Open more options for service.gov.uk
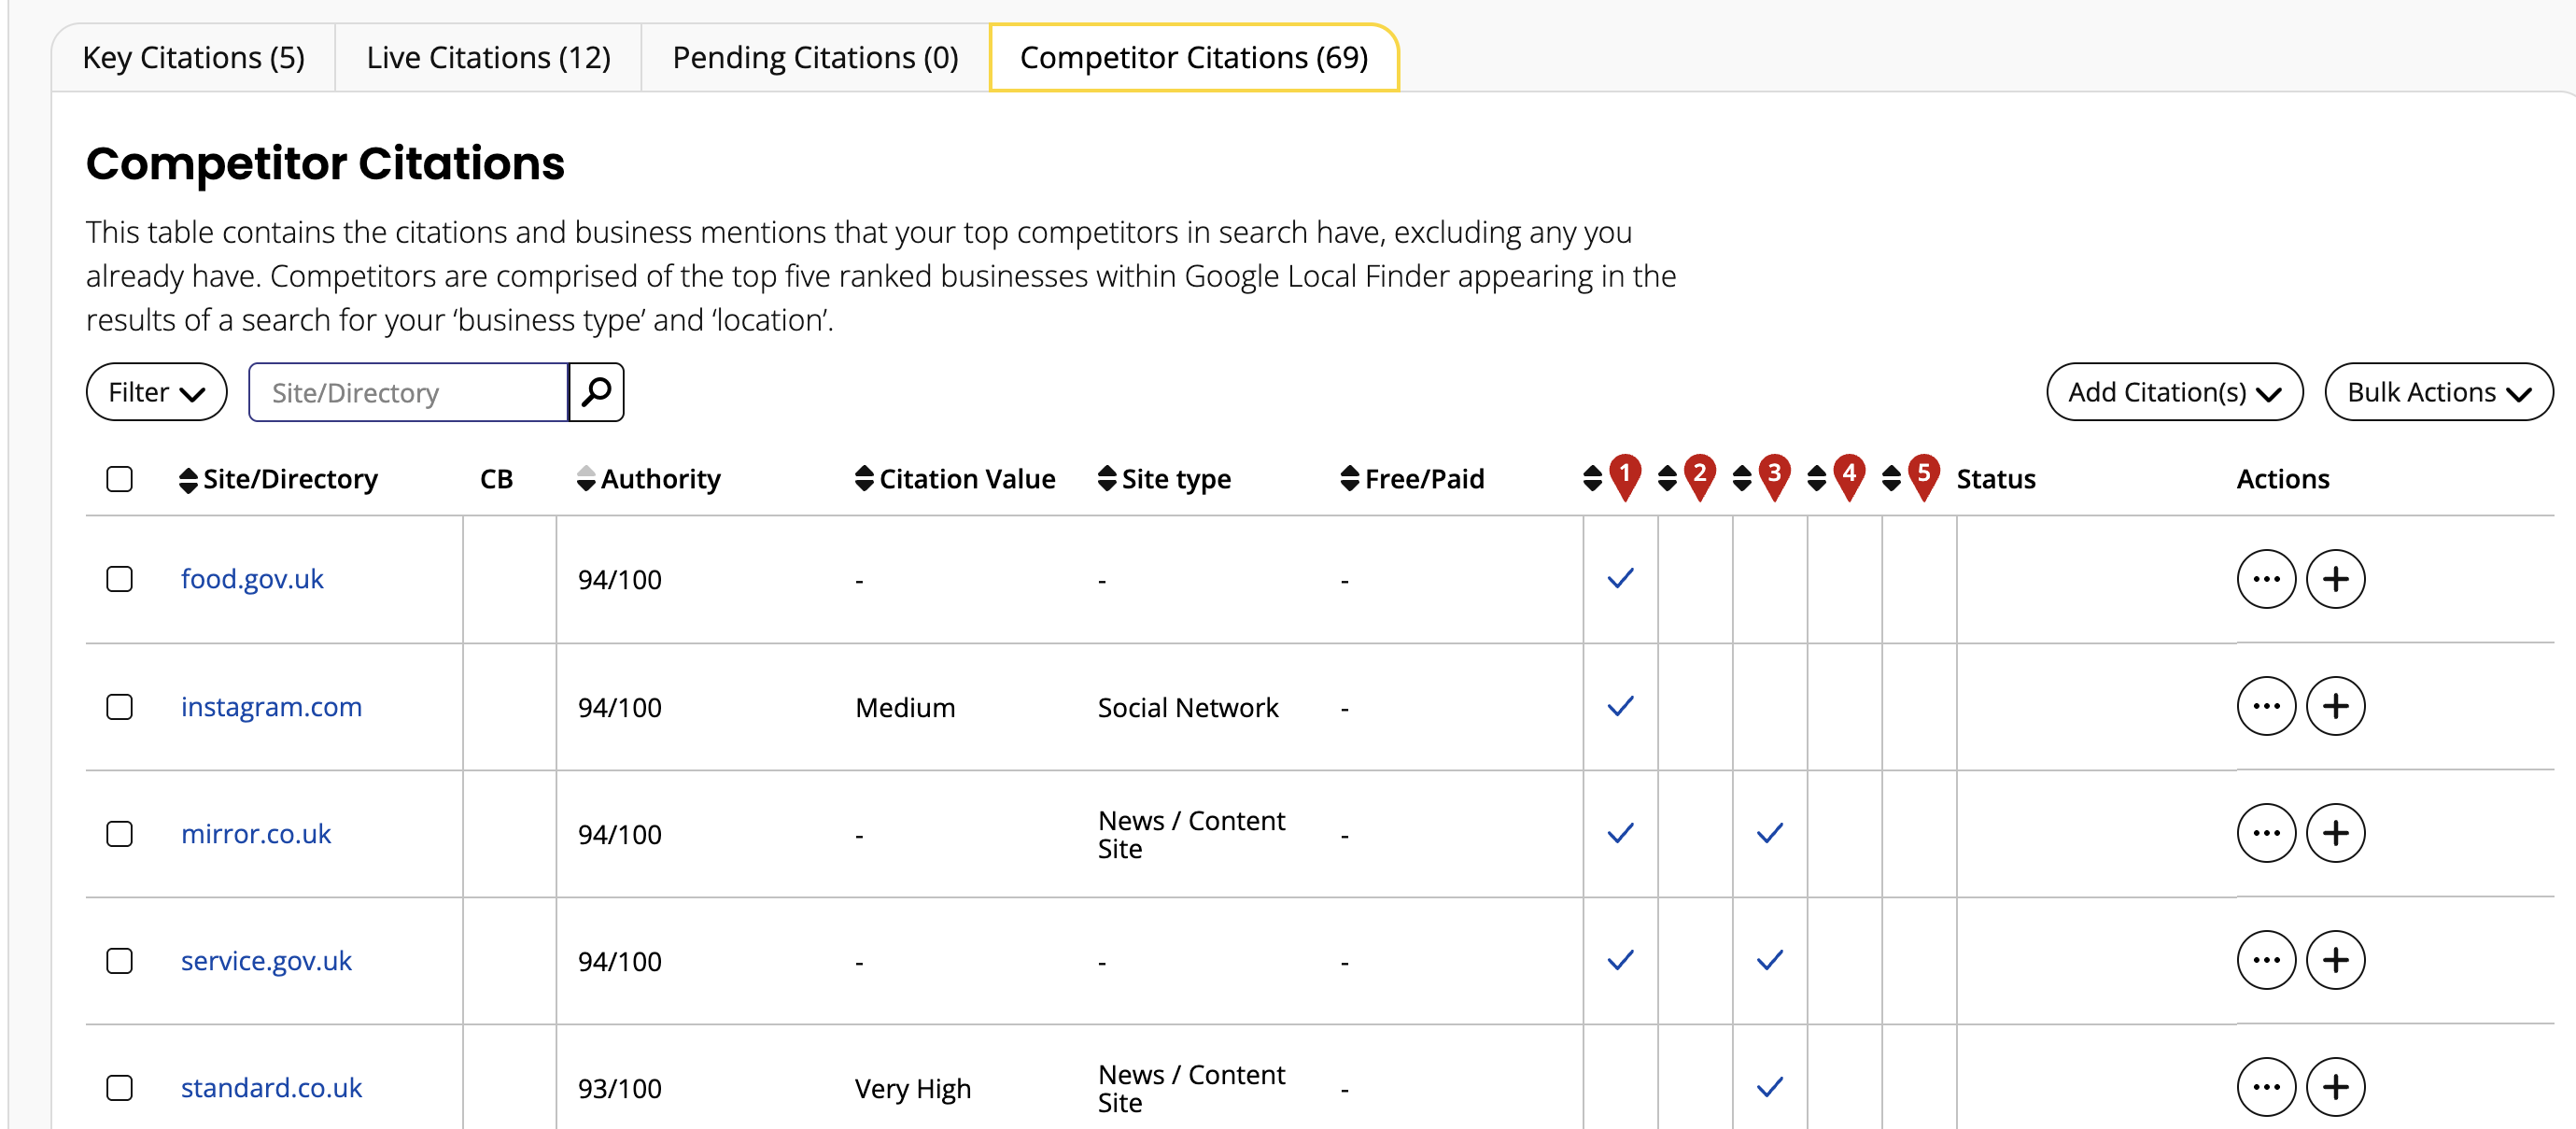This screenshot has height=1129, width=2576. click(2265, 960)
